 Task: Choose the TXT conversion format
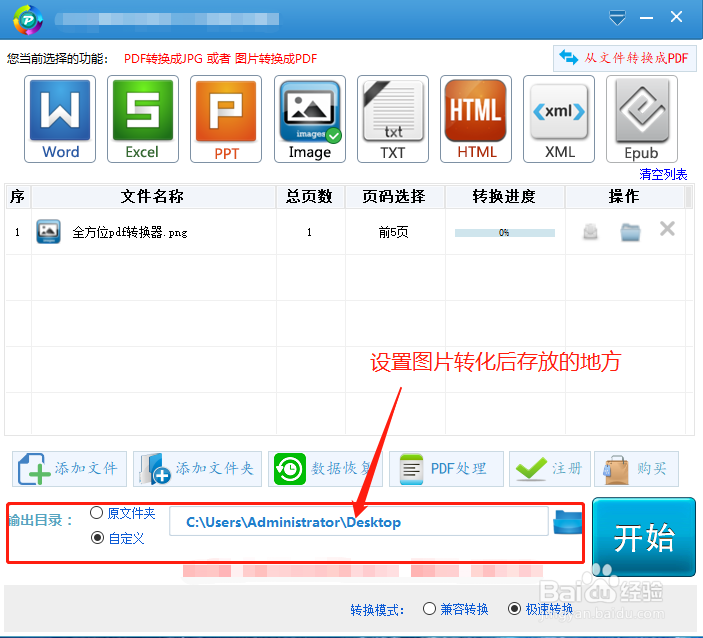393,119
